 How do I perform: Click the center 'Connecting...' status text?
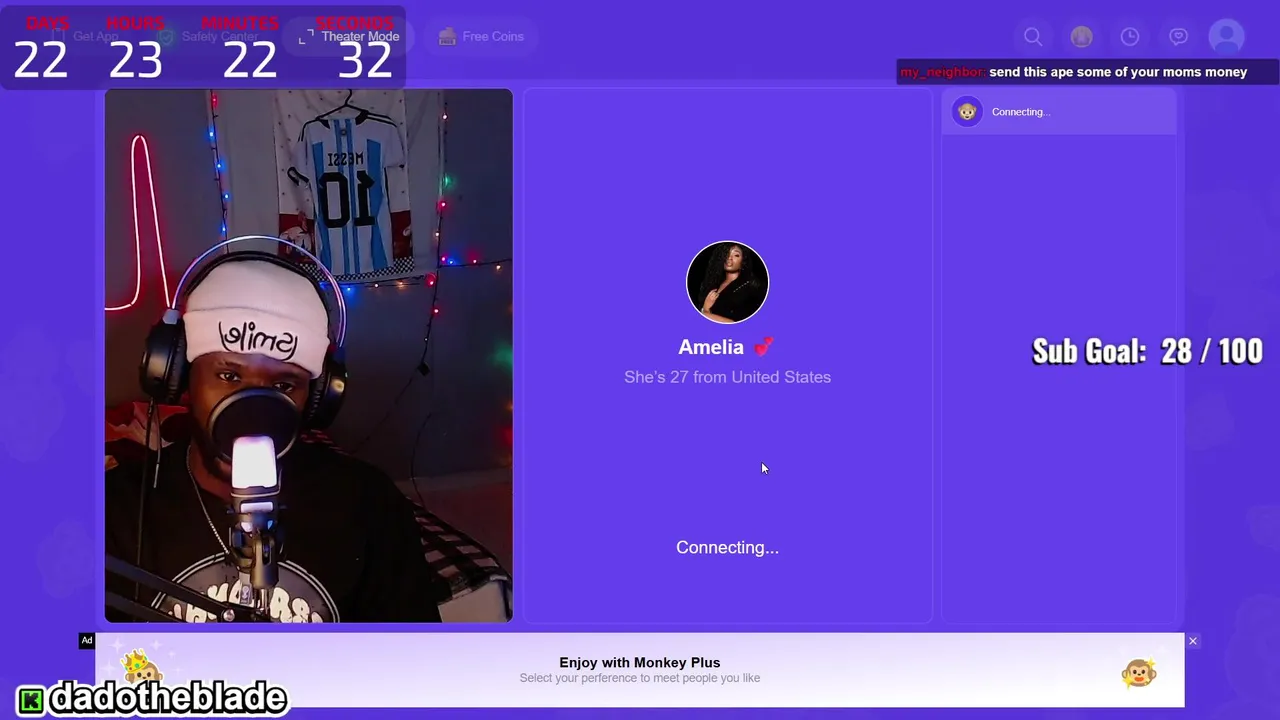727,547
